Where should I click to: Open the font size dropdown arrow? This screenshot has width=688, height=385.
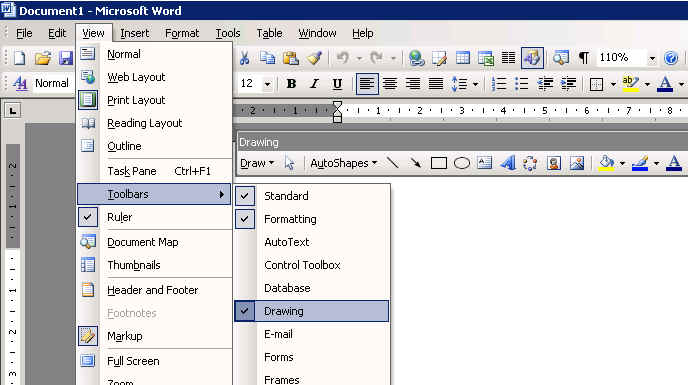267,83
